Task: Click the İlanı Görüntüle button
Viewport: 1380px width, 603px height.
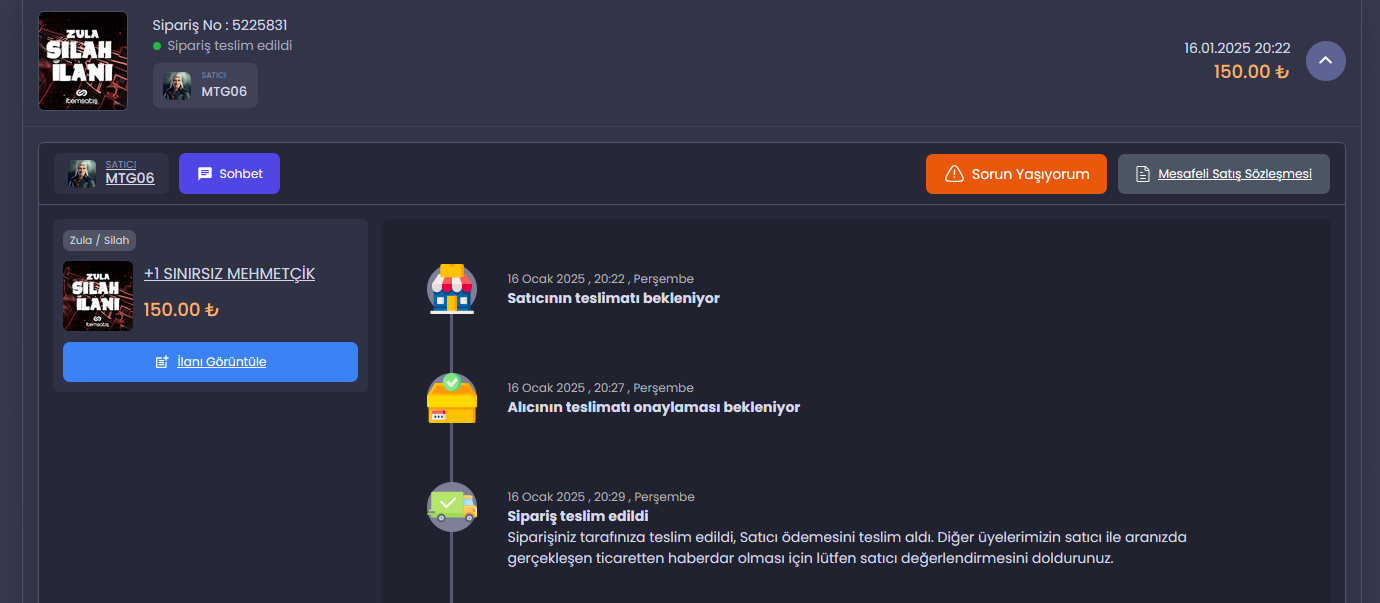Action: [210, 362]
